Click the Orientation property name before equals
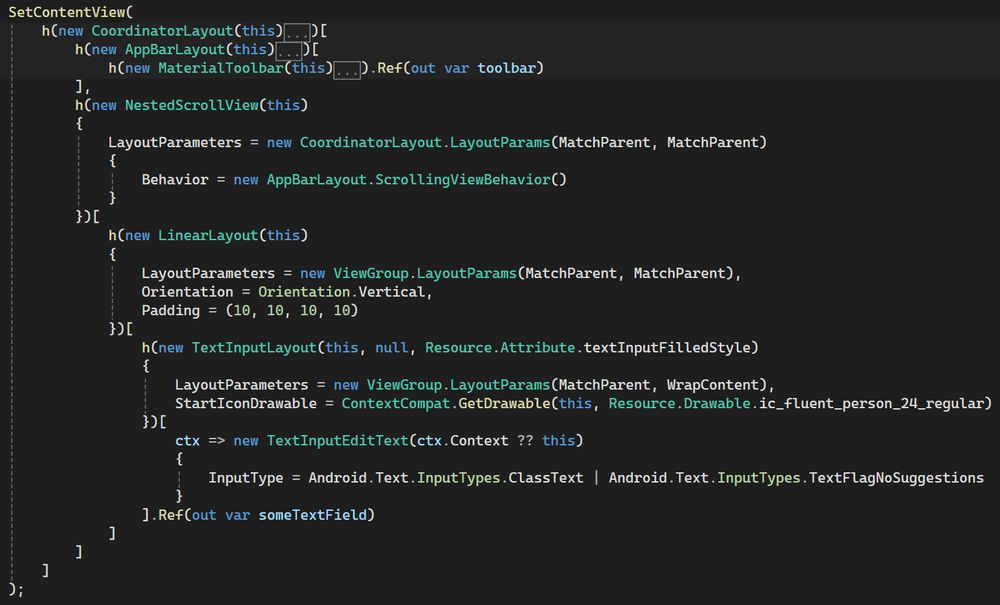 [x=188, y=292]
